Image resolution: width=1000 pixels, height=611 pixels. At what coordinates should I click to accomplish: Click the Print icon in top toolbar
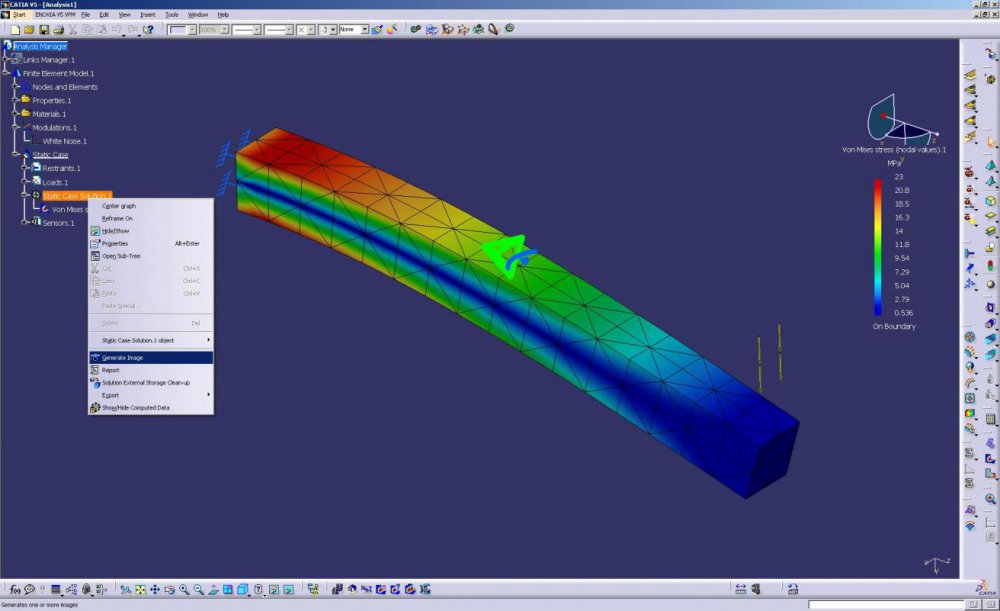(58, 30)
